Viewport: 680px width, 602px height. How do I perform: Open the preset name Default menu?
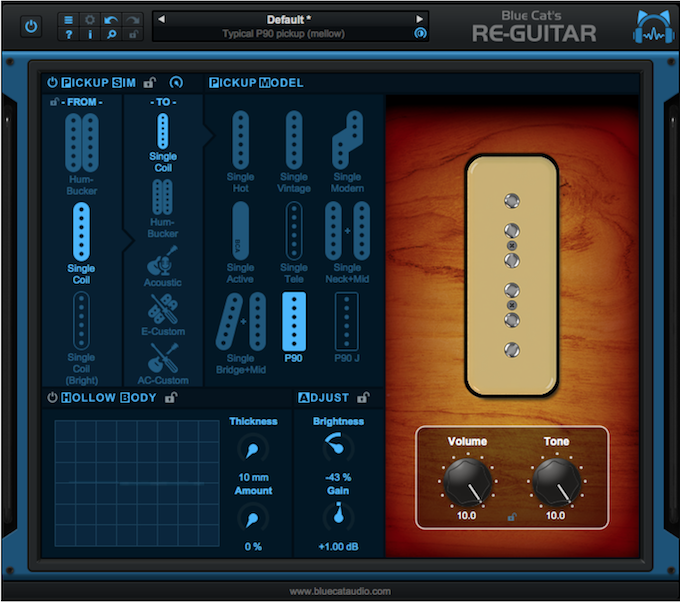click(x=289, y=20)
